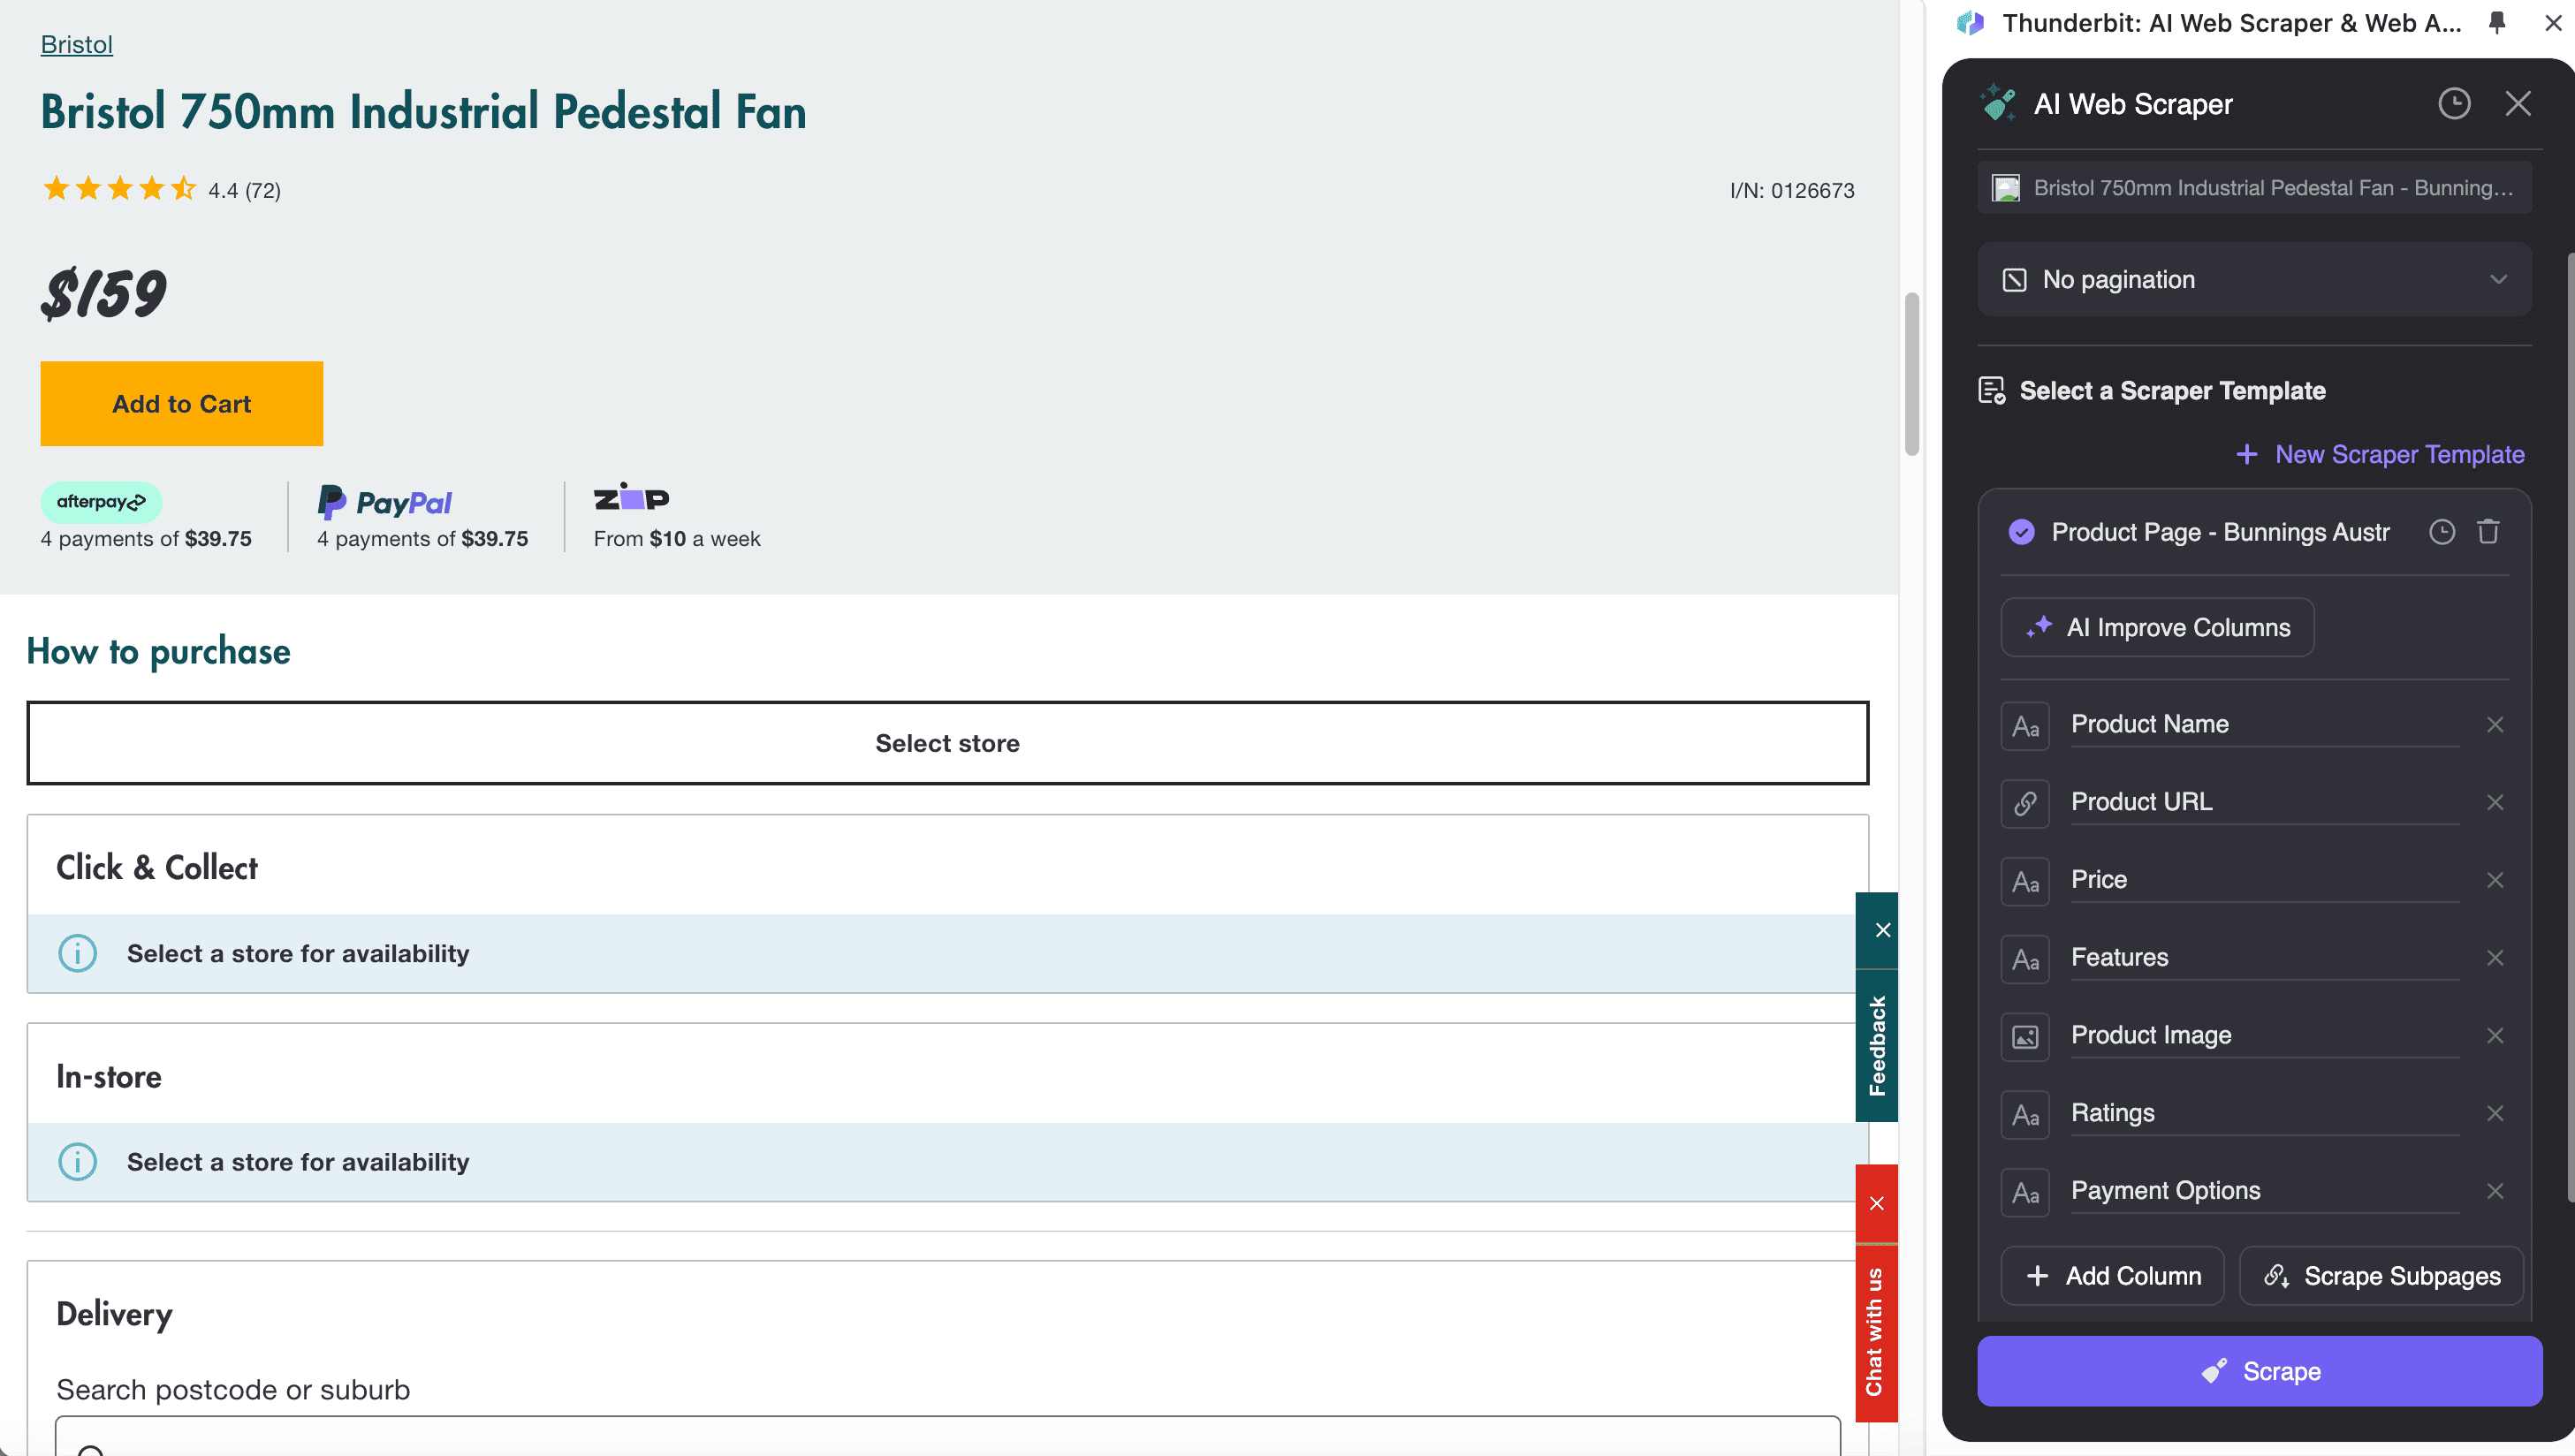
Task: Create a New Scraper Template
Action: coord(2380,455)
